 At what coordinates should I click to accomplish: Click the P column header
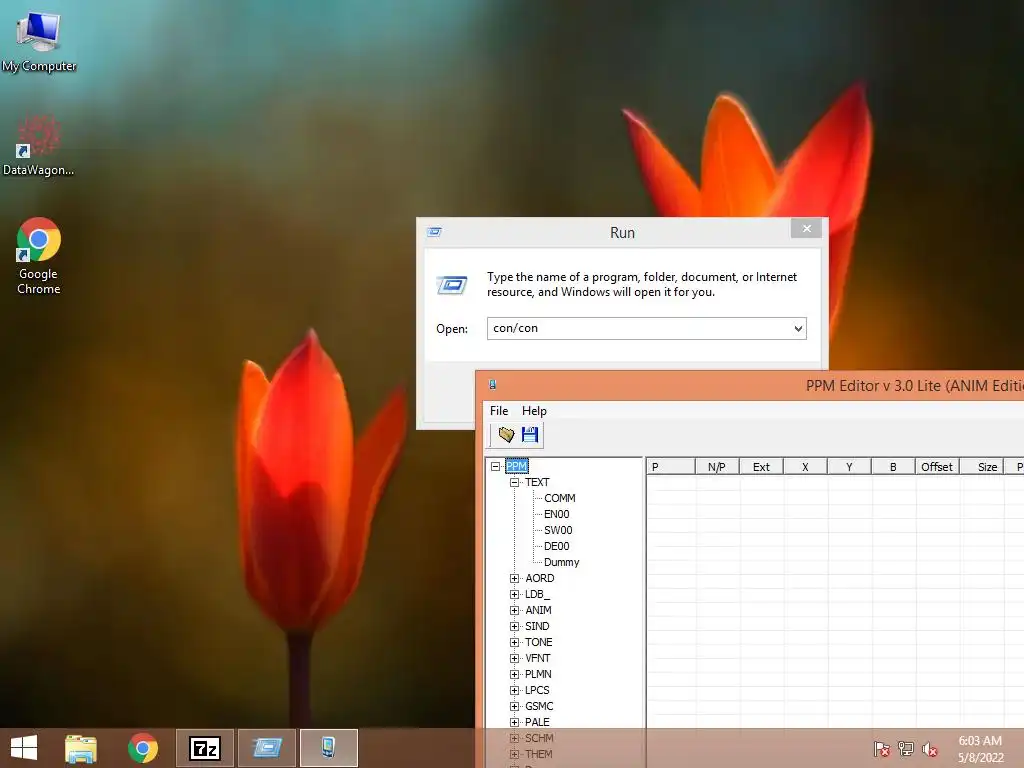[x=671, y=466]
